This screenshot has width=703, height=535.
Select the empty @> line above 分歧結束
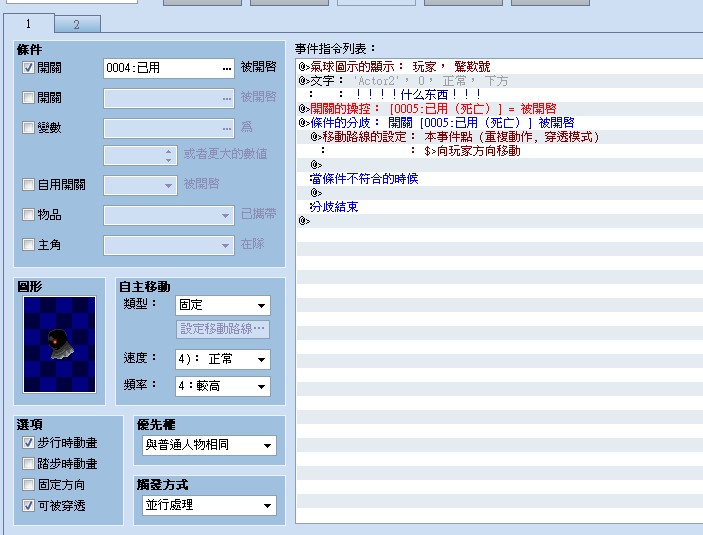click(x=499, y=193)
